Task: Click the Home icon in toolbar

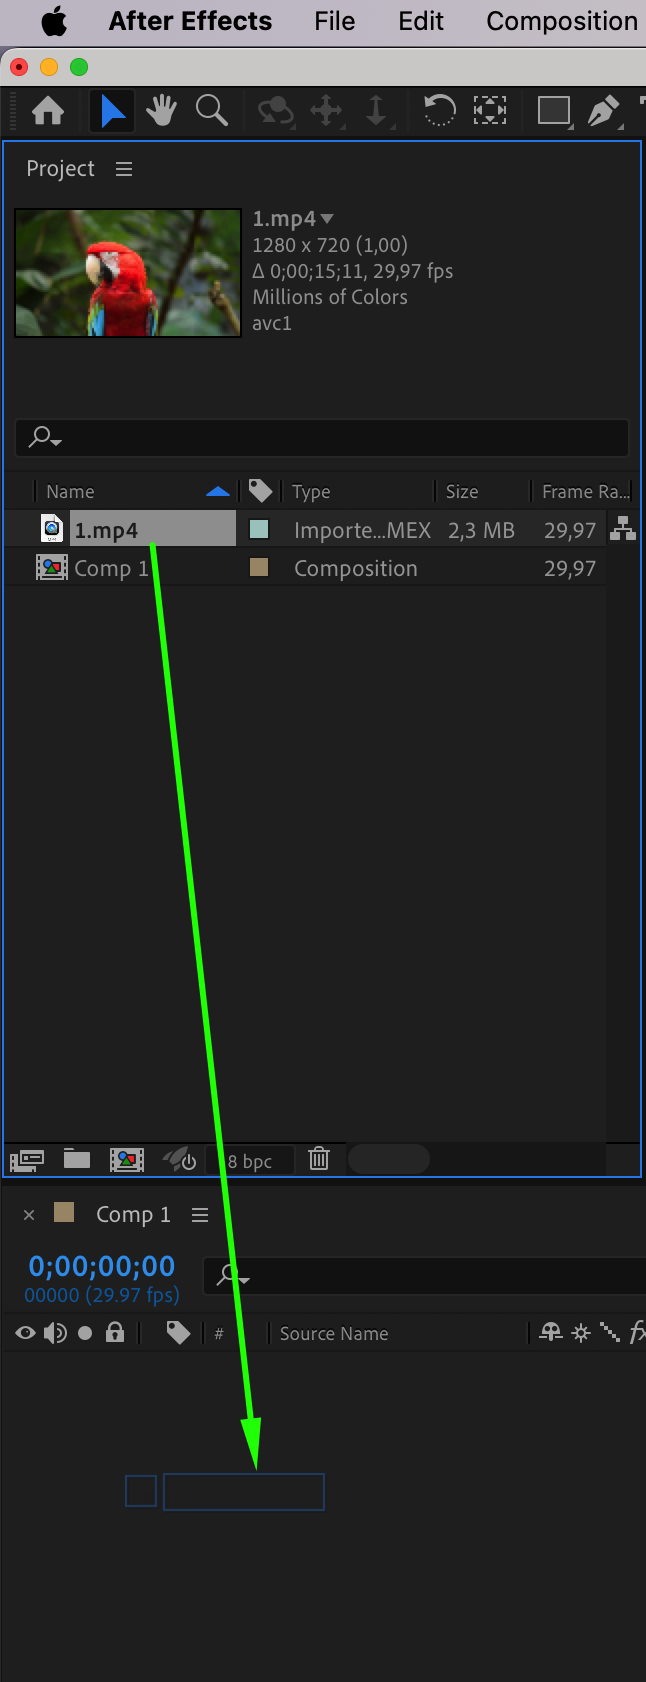Action: (48, 110)
